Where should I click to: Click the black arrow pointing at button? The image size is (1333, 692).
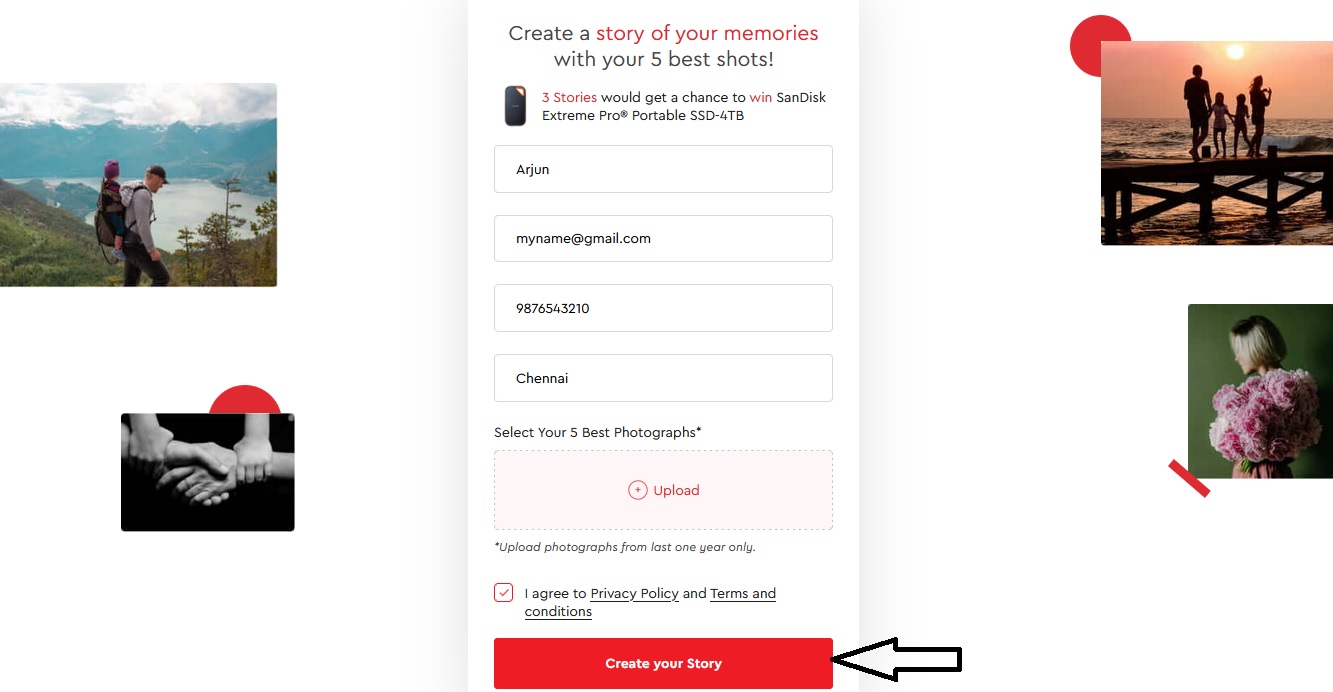point(896,659)
